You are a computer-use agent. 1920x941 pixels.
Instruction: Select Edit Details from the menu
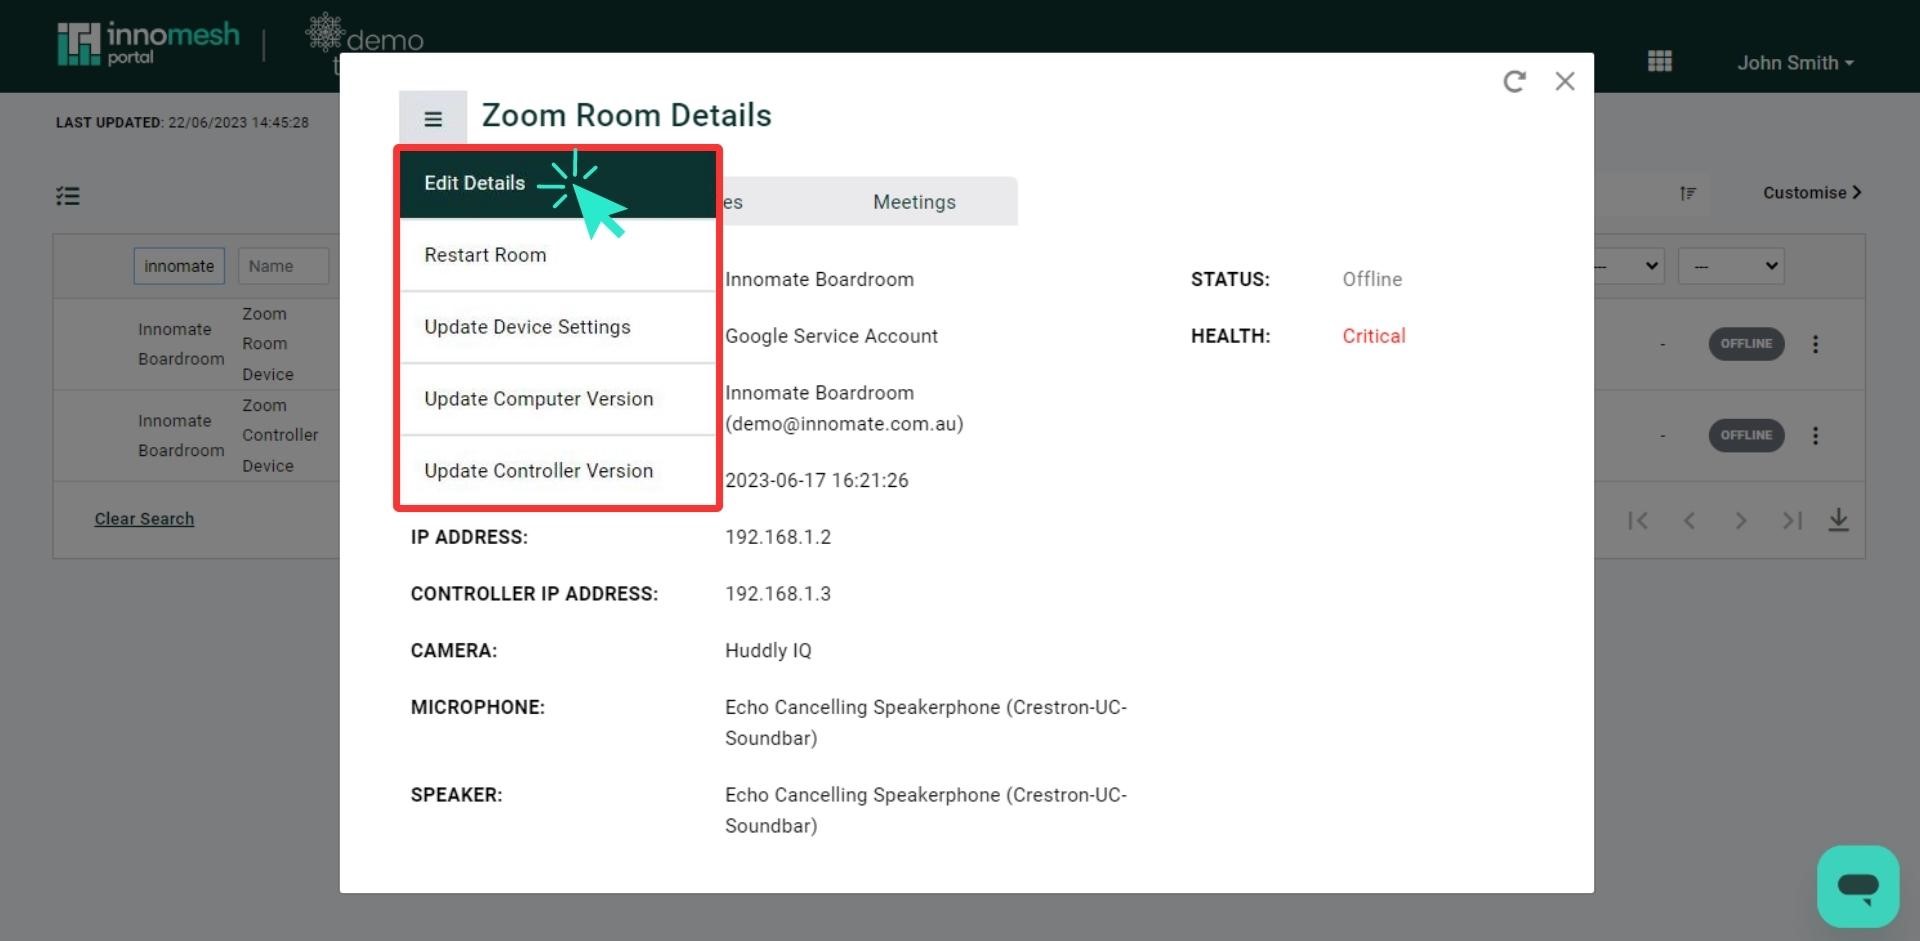(x=558, y=183)
